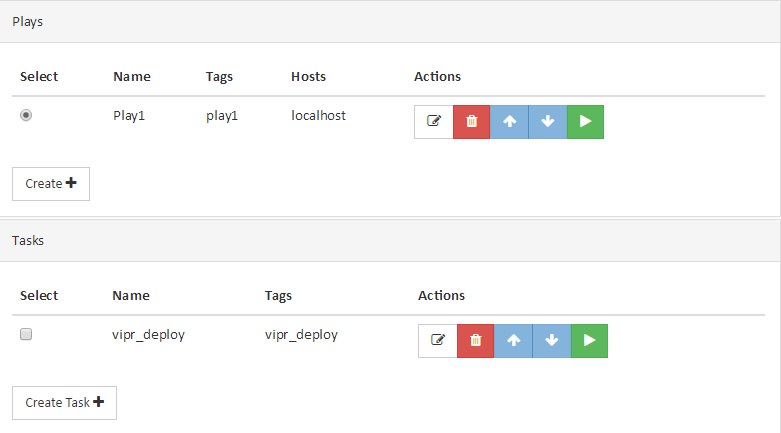
Task: Run the vipr_deploy task
Action: tap(589, 341)
